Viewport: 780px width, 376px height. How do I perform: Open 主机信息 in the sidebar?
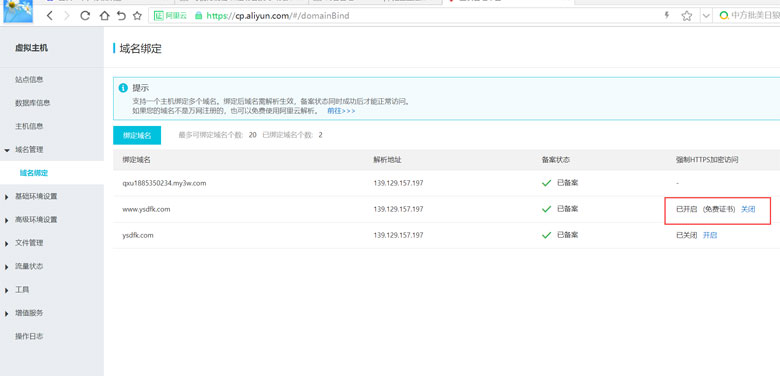[29, 126]
